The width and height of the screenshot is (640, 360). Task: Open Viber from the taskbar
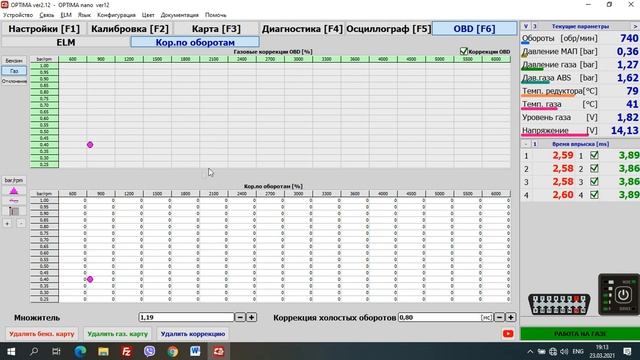(x=149, y=351)
